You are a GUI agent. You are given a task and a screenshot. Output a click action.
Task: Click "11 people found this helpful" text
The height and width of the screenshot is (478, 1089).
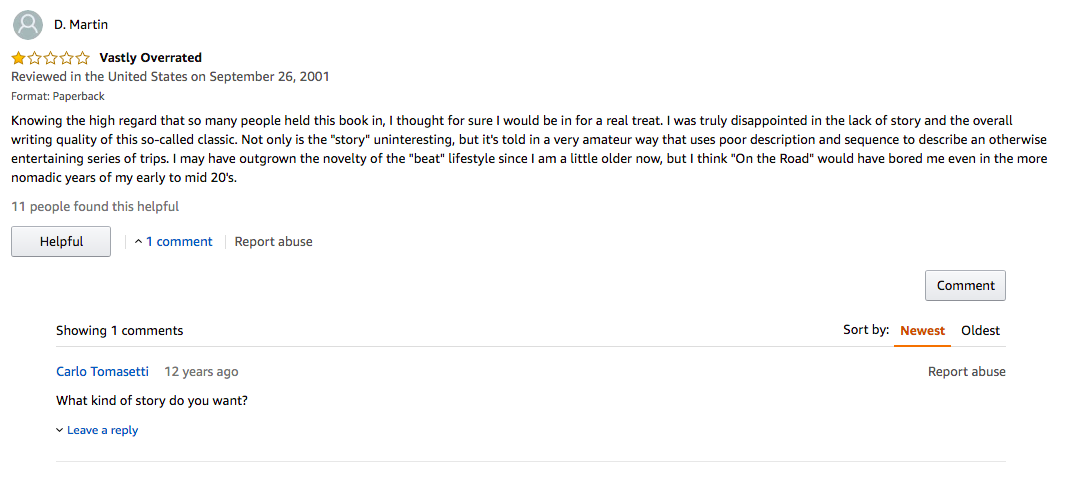pos(95,206)
